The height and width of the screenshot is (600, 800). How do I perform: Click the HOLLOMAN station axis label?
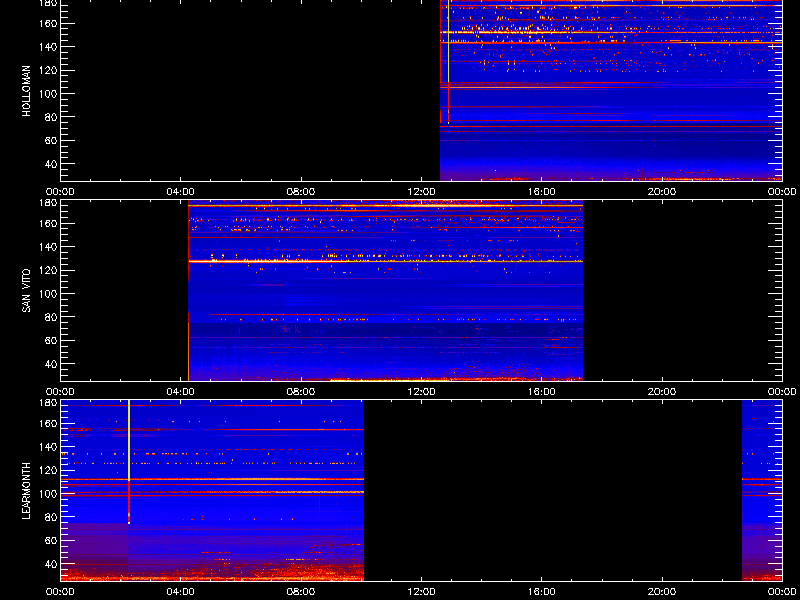click(27, 91)
